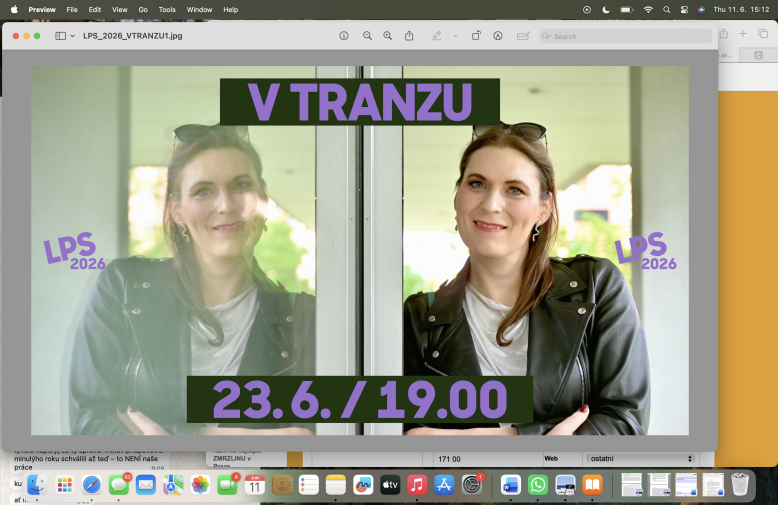Show the Markup toolbar
This screenshot has width=778, height=505.
point(498,36)
